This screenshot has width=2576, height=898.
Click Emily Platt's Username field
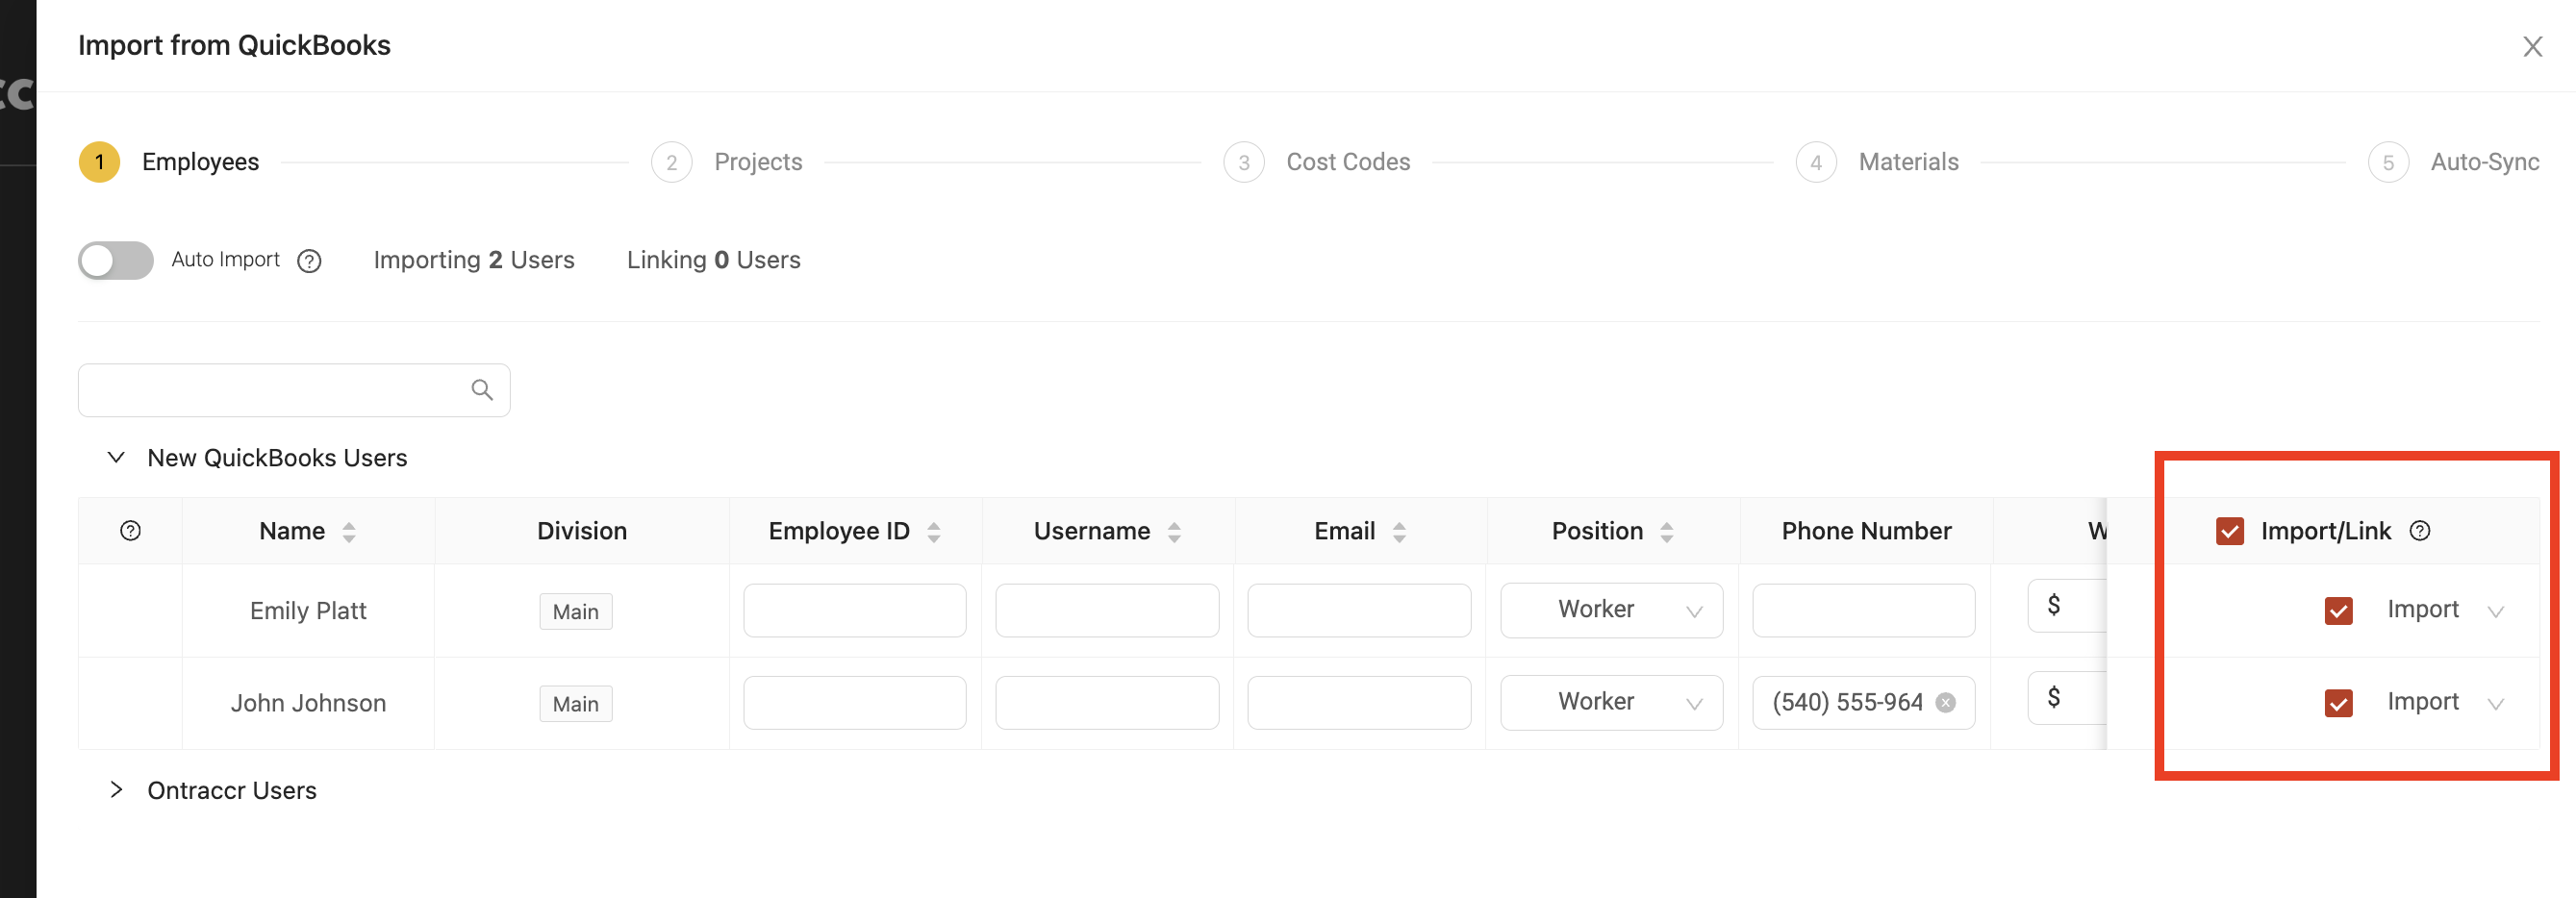1107,610
